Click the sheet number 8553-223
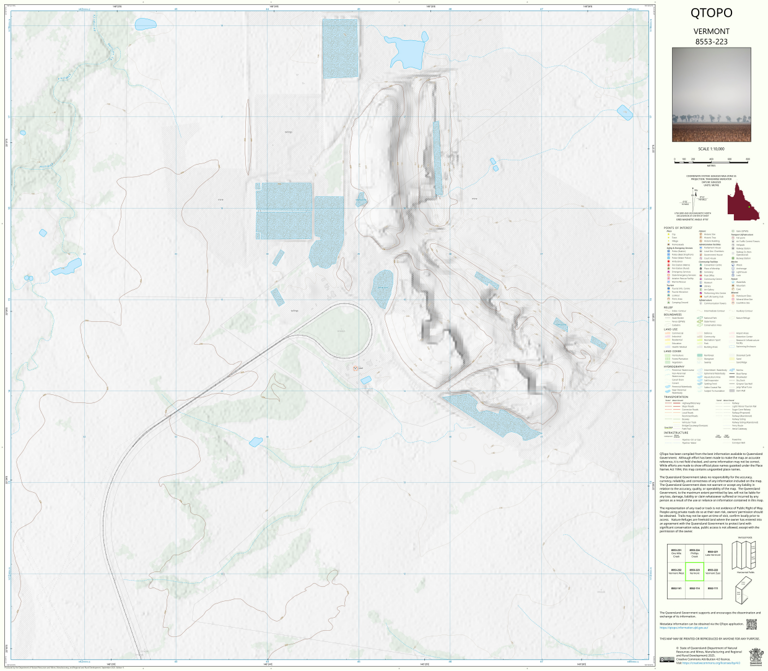 pyautogui.click(x=711, y=42)
